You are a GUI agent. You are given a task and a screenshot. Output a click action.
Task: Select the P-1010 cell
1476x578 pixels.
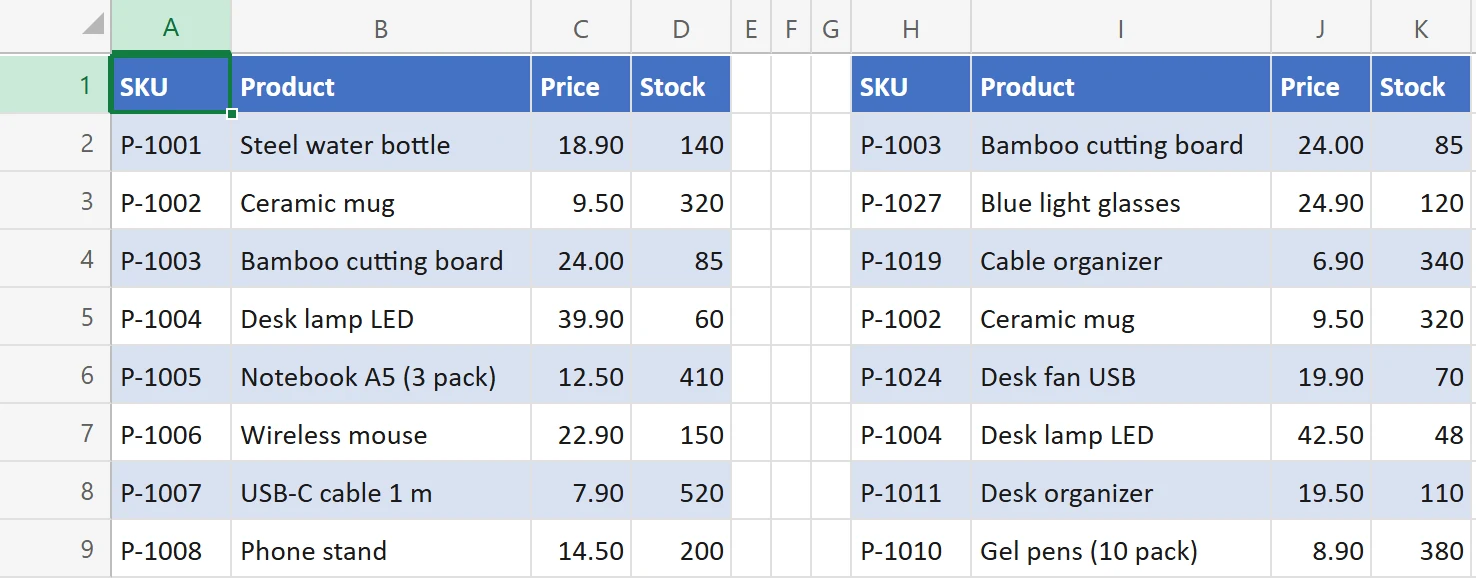point(911,549)
